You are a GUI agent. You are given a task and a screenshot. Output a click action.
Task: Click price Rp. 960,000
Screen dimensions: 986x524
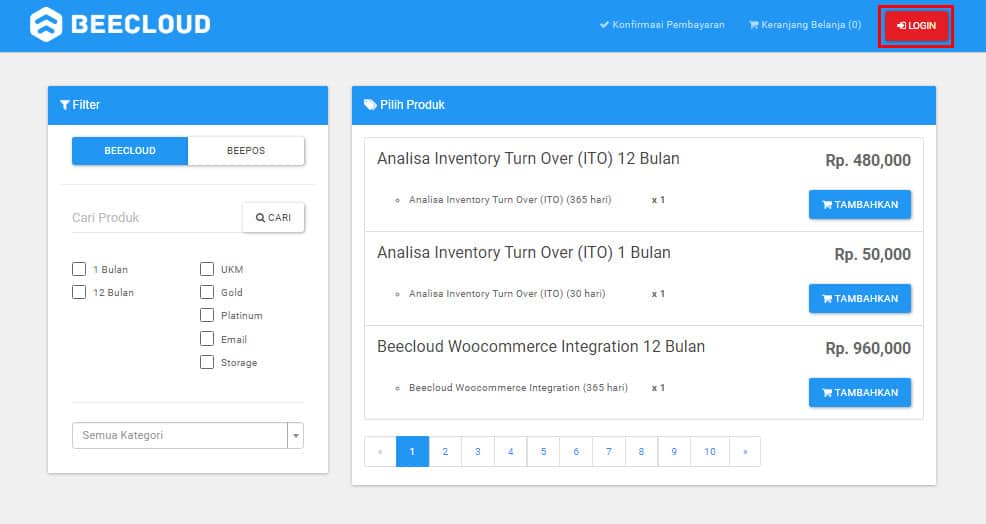(868, 348)
